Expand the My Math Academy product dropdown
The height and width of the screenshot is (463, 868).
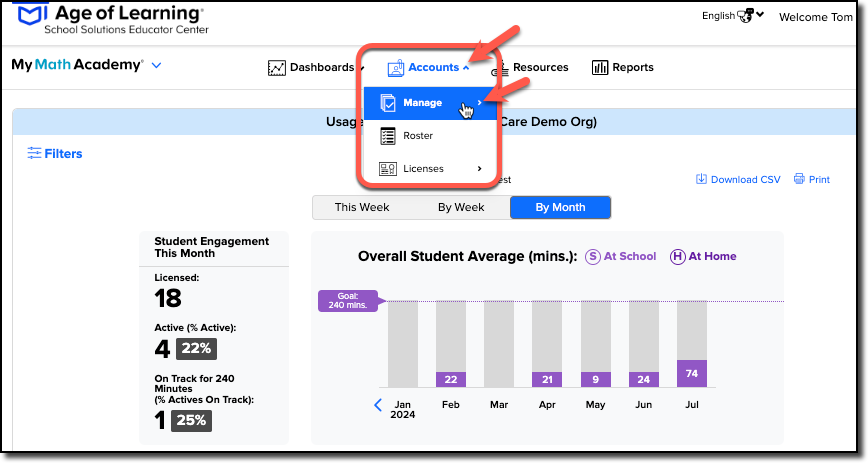[x=157, y=65]
